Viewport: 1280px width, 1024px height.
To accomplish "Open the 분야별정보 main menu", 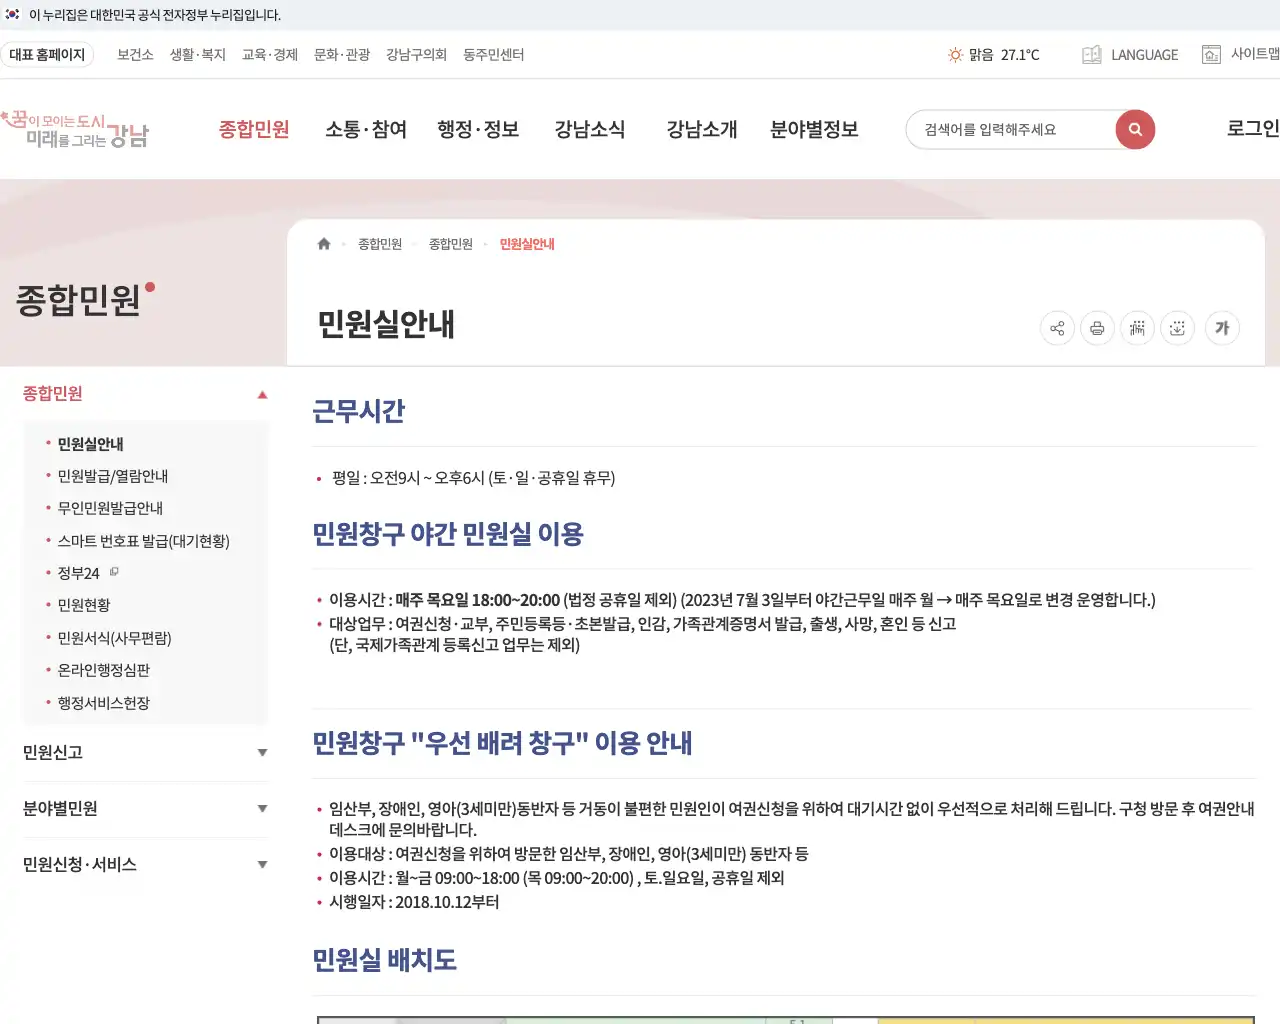I will [814, 129].
